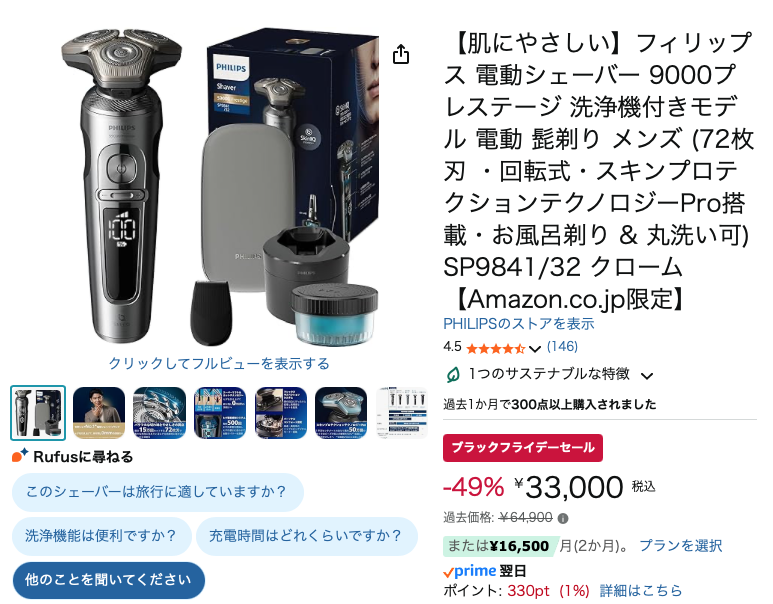773x604 pixels.
Task: Ask Rufus if shaver suits travel
Action: pos(158,492)
